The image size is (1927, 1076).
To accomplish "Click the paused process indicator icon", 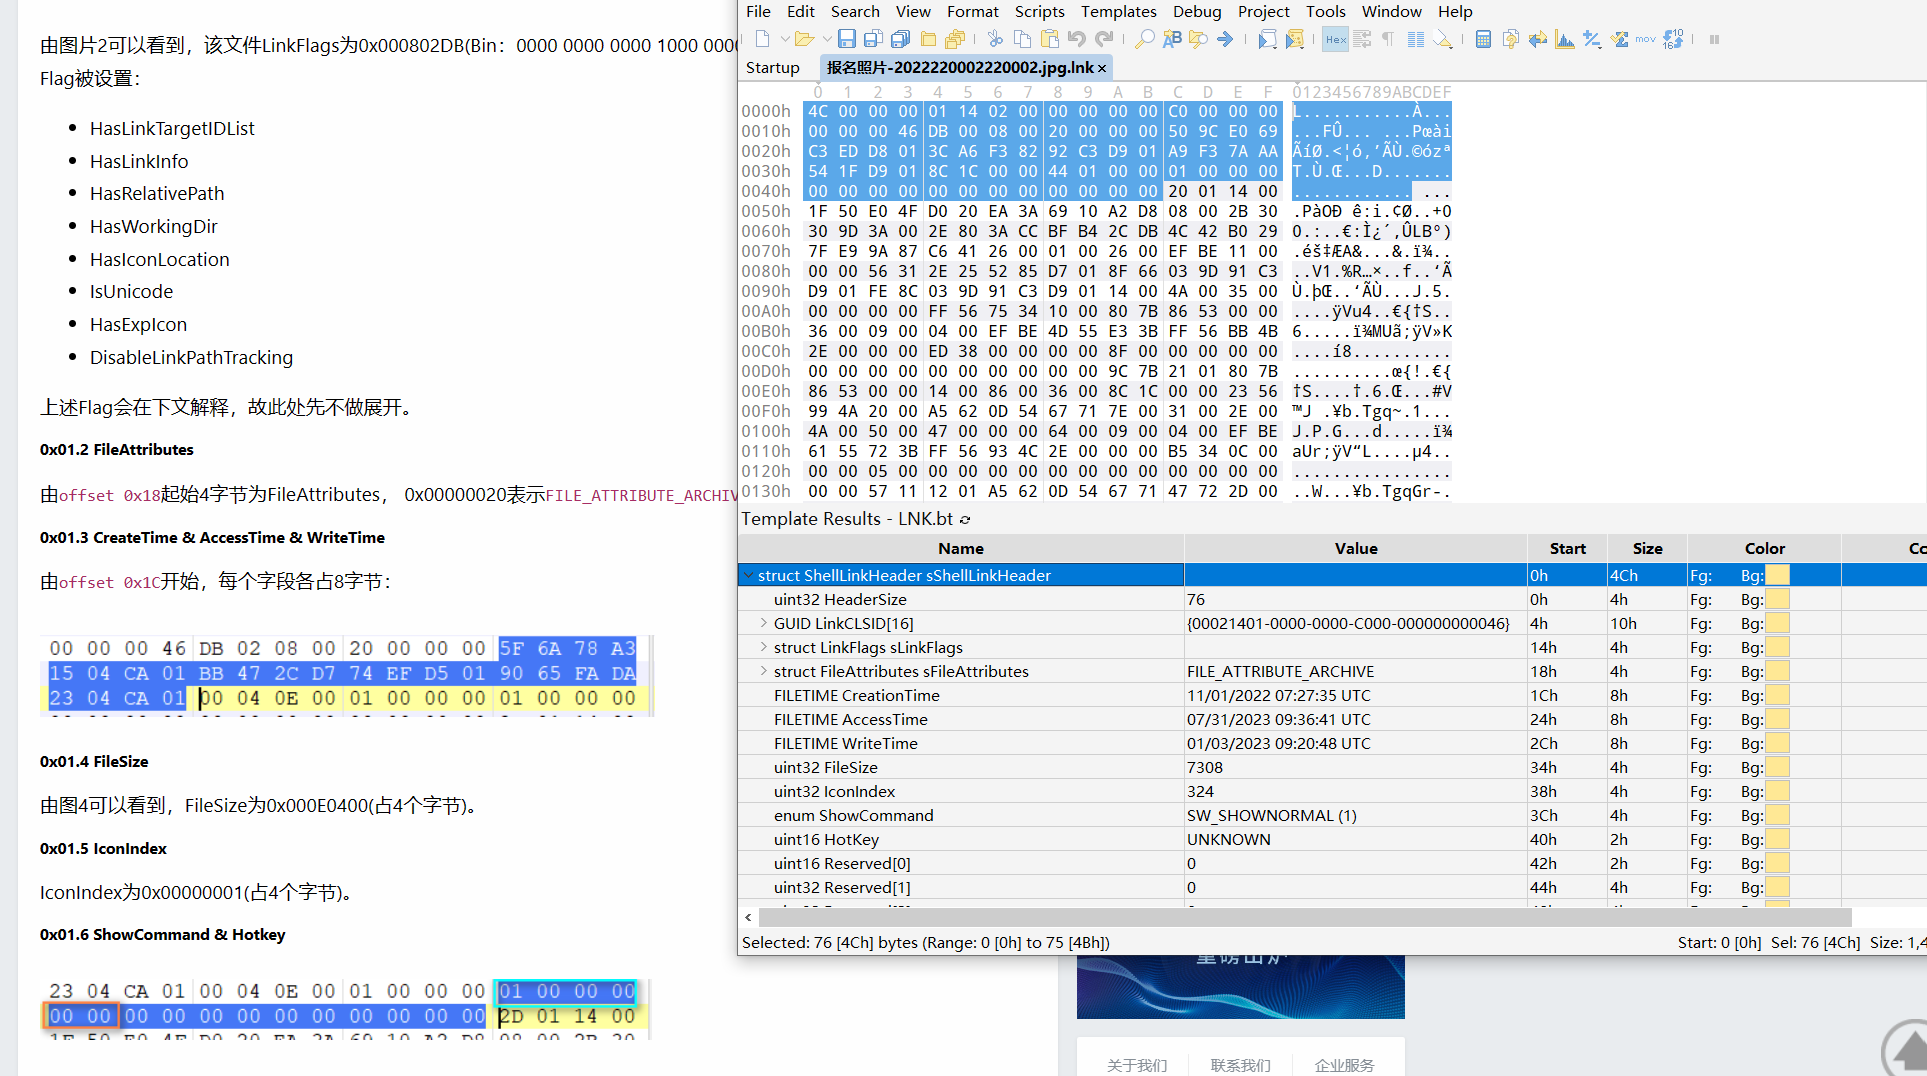I will [1714, 39].
